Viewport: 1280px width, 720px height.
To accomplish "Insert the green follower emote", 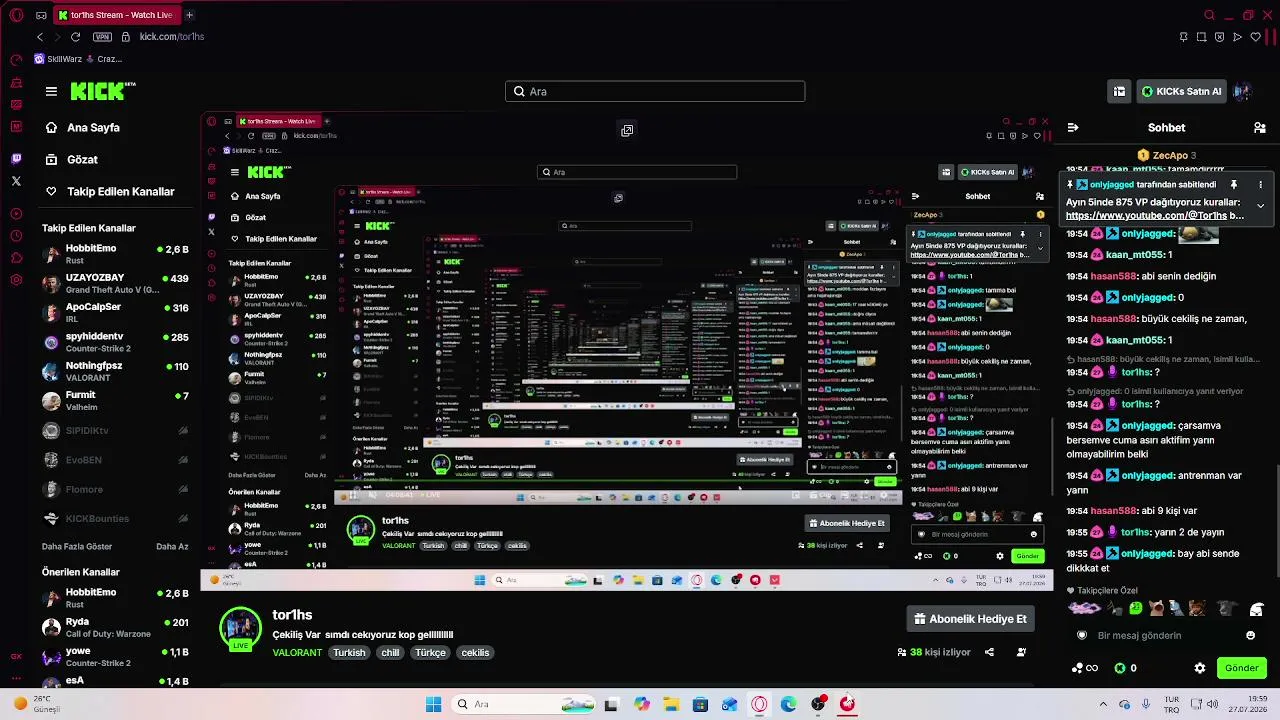I will click(1136, 608).
